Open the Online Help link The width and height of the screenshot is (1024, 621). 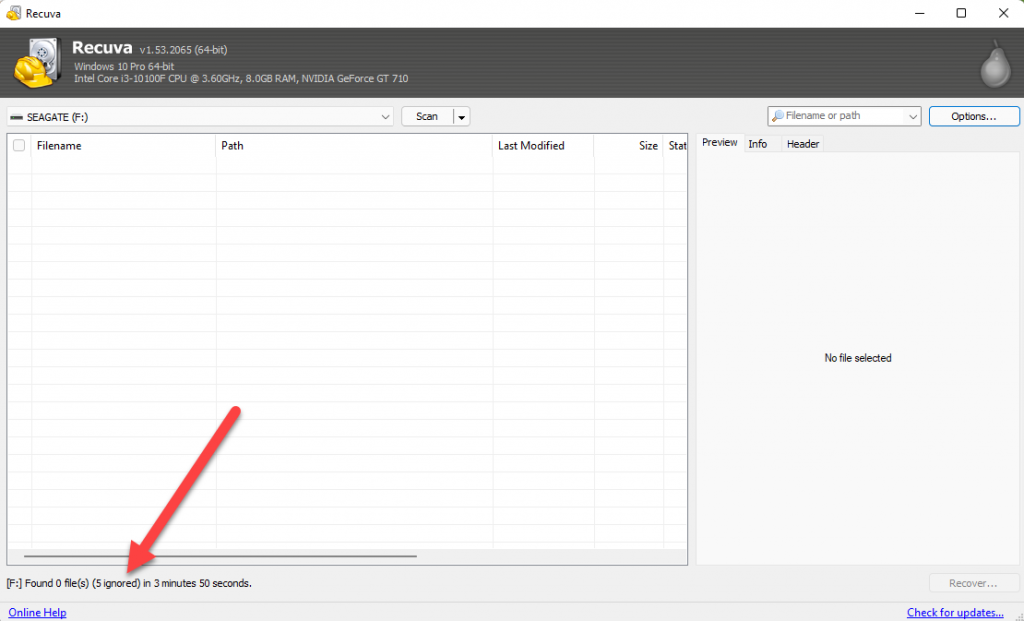(x=37, y=612)
